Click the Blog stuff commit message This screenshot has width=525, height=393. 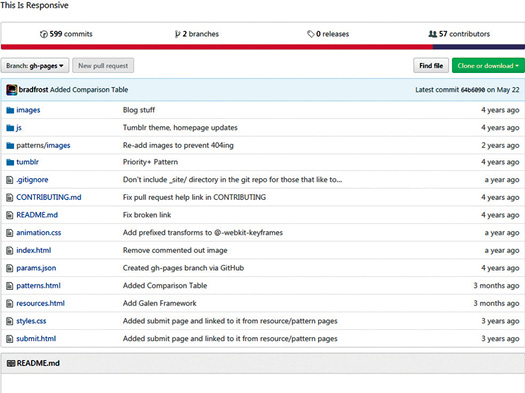point(139,110)
